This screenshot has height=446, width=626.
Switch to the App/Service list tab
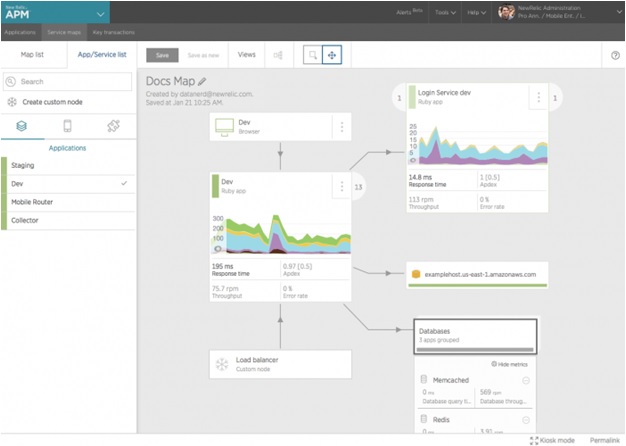click(x=102, y=55)
